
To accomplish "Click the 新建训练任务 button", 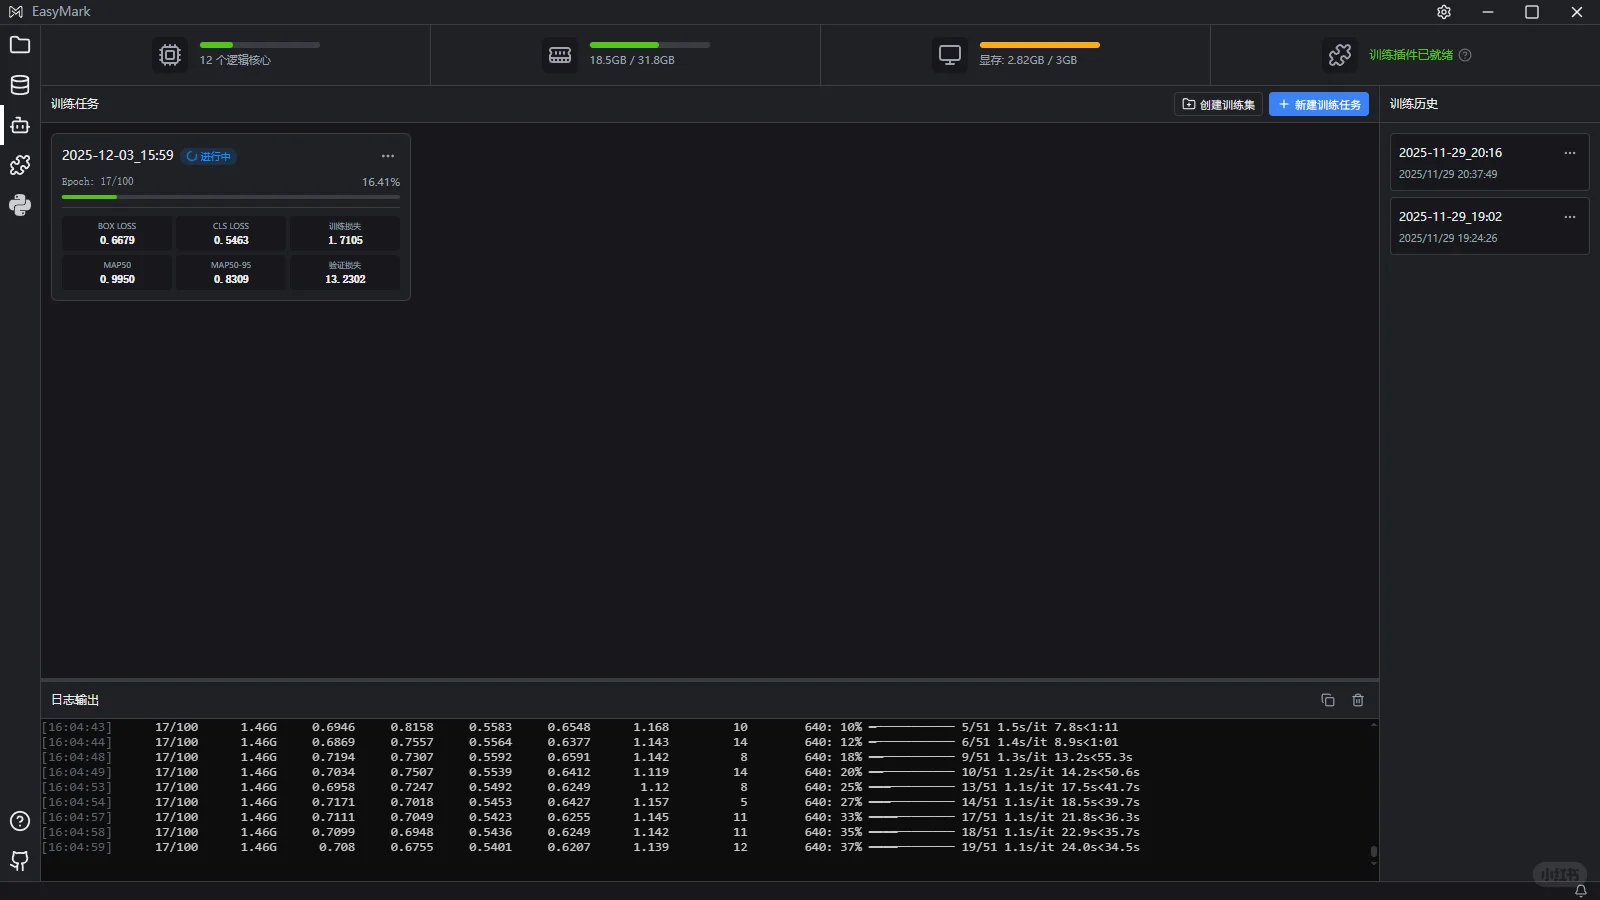I will [x=1319, y=104].
